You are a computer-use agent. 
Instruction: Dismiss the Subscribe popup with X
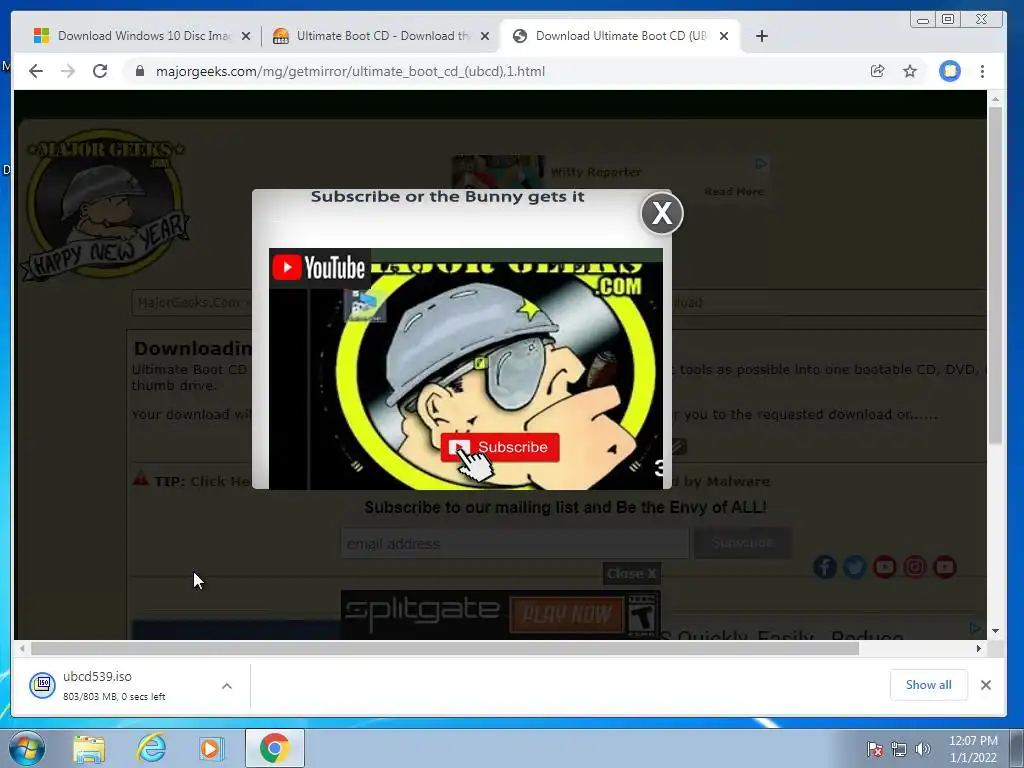click(x=662, y=213)
